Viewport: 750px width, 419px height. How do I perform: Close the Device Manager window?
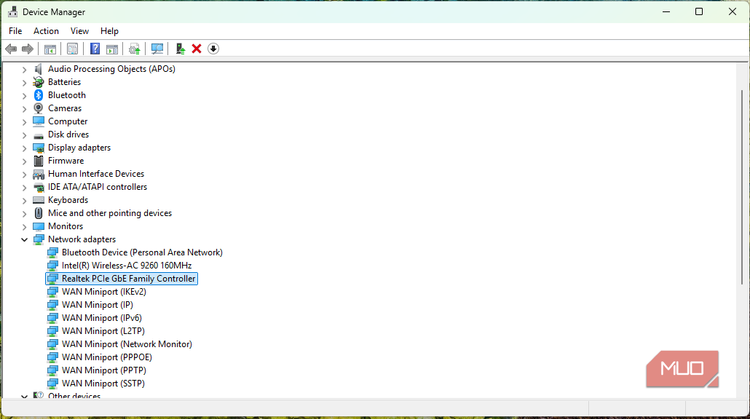[732, 11]
